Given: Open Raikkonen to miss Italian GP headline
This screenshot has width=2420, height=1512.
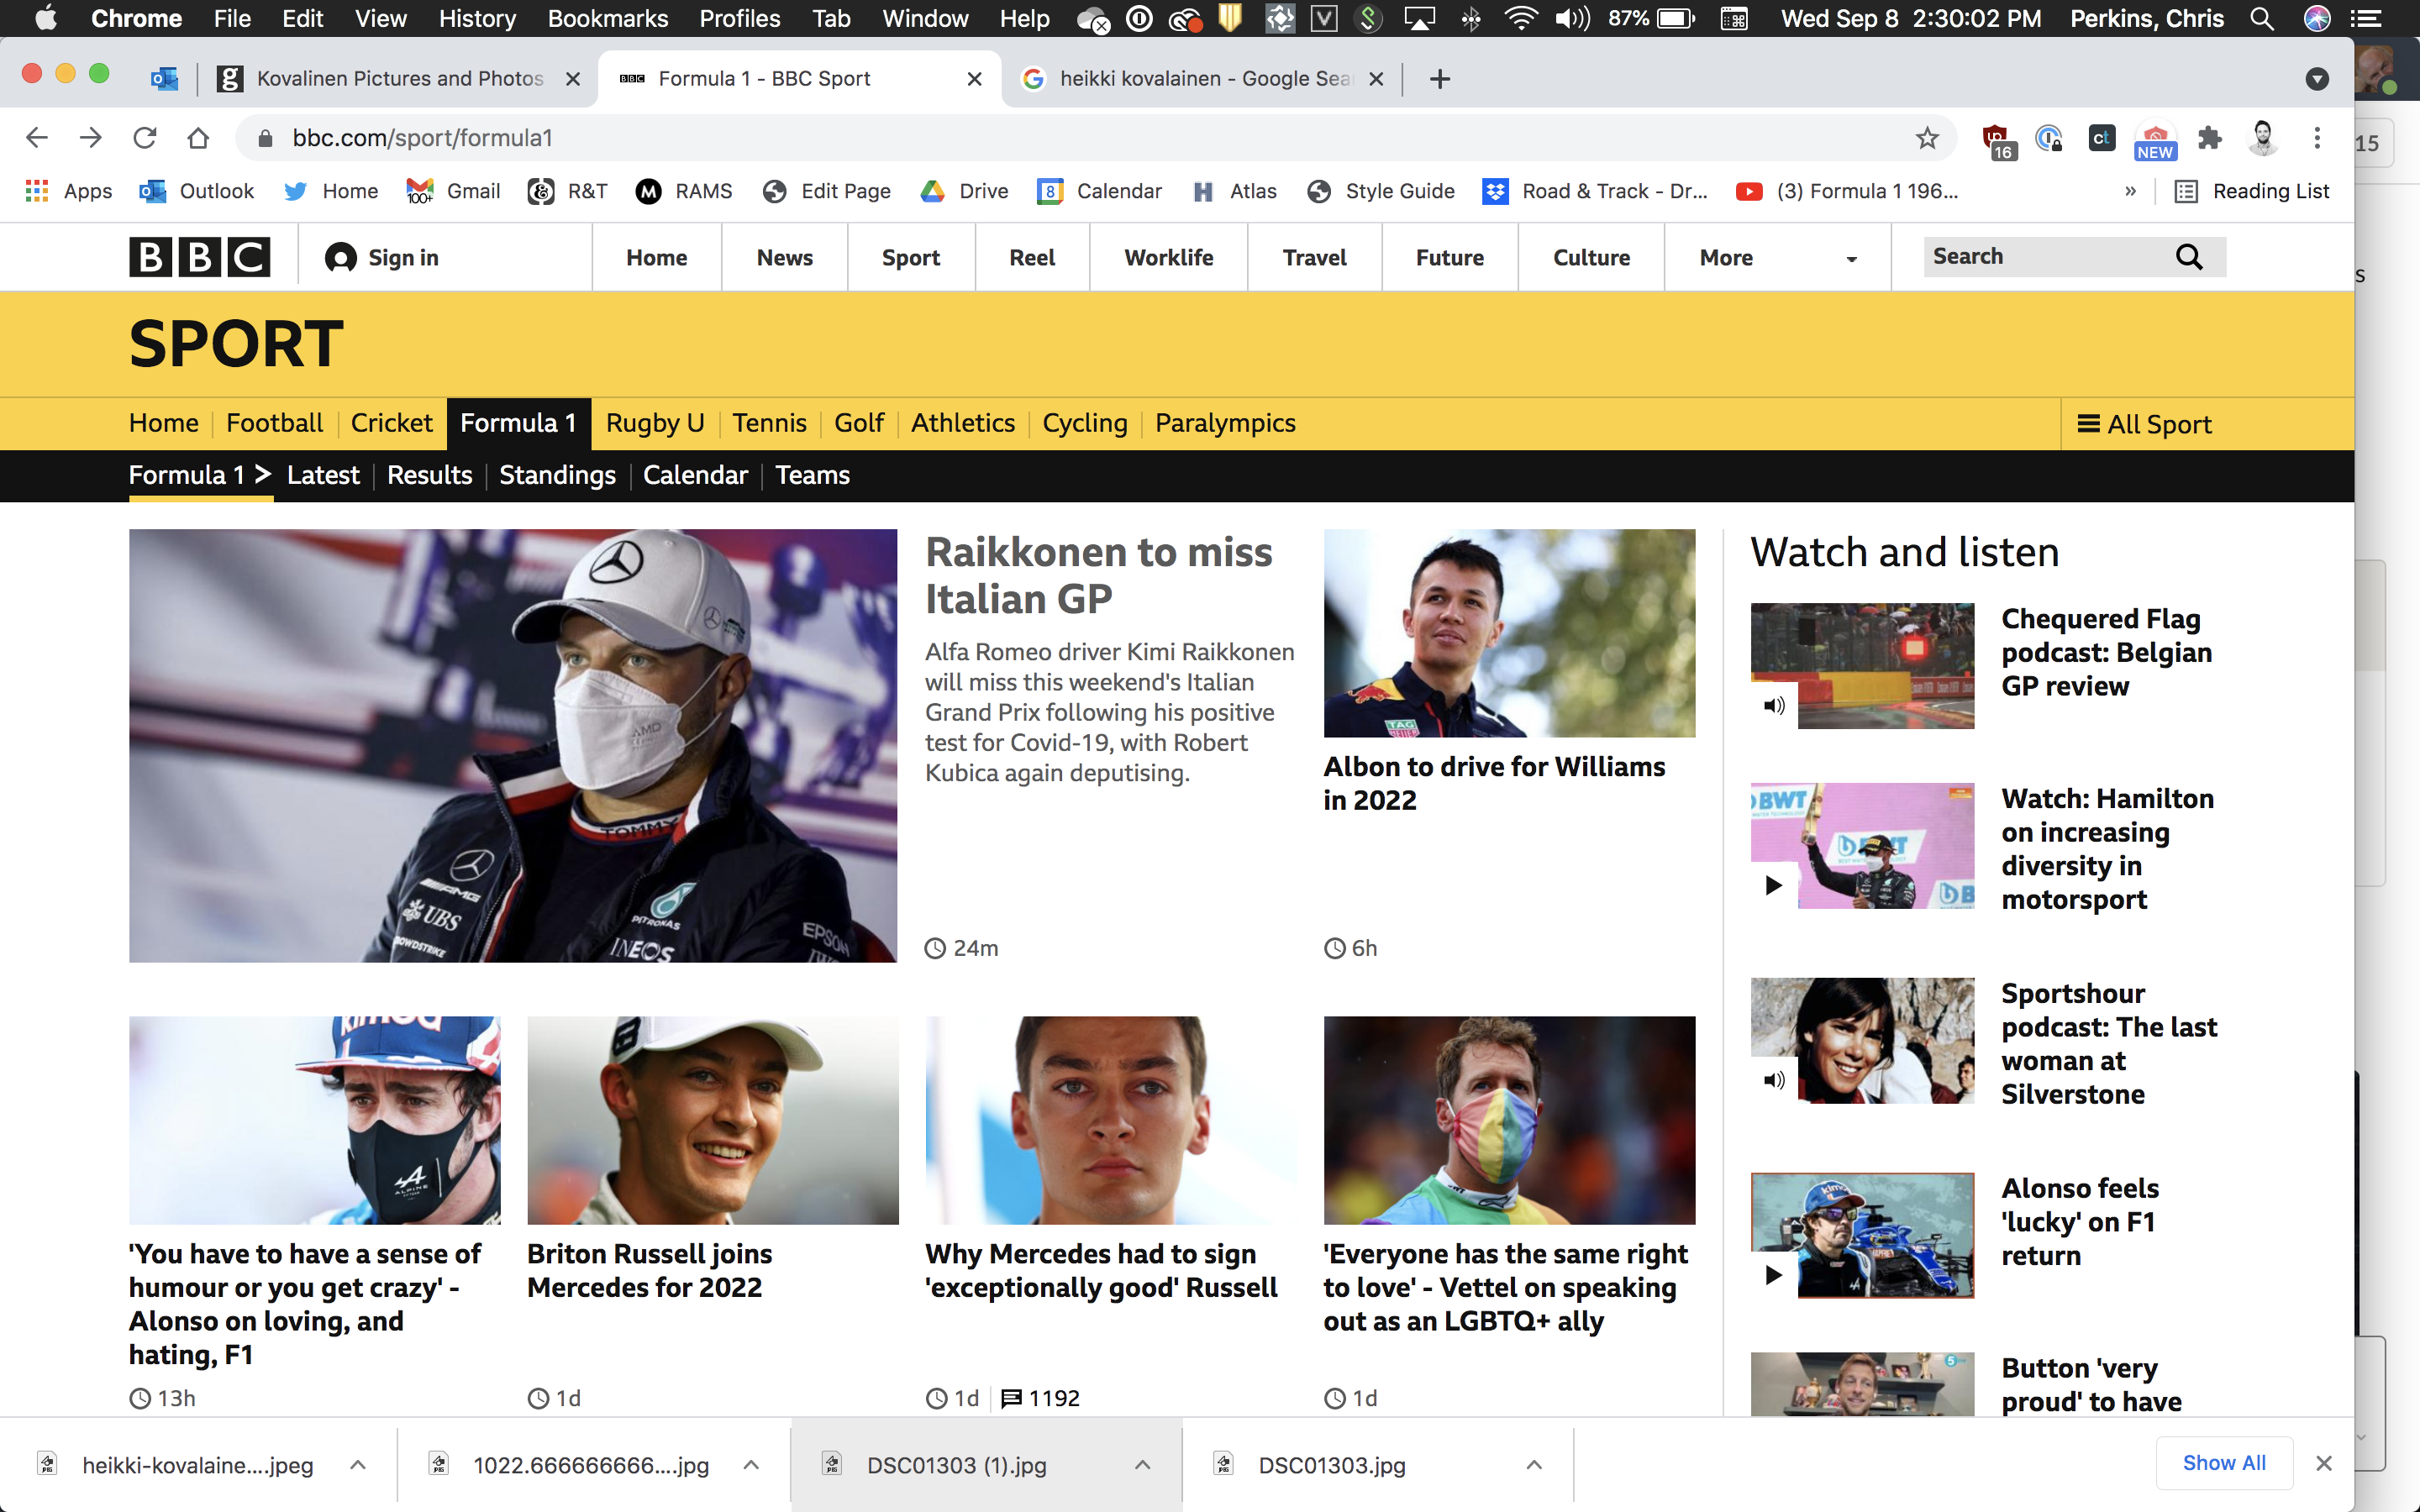Looking at the screenshot, I should coord(1098,575).
